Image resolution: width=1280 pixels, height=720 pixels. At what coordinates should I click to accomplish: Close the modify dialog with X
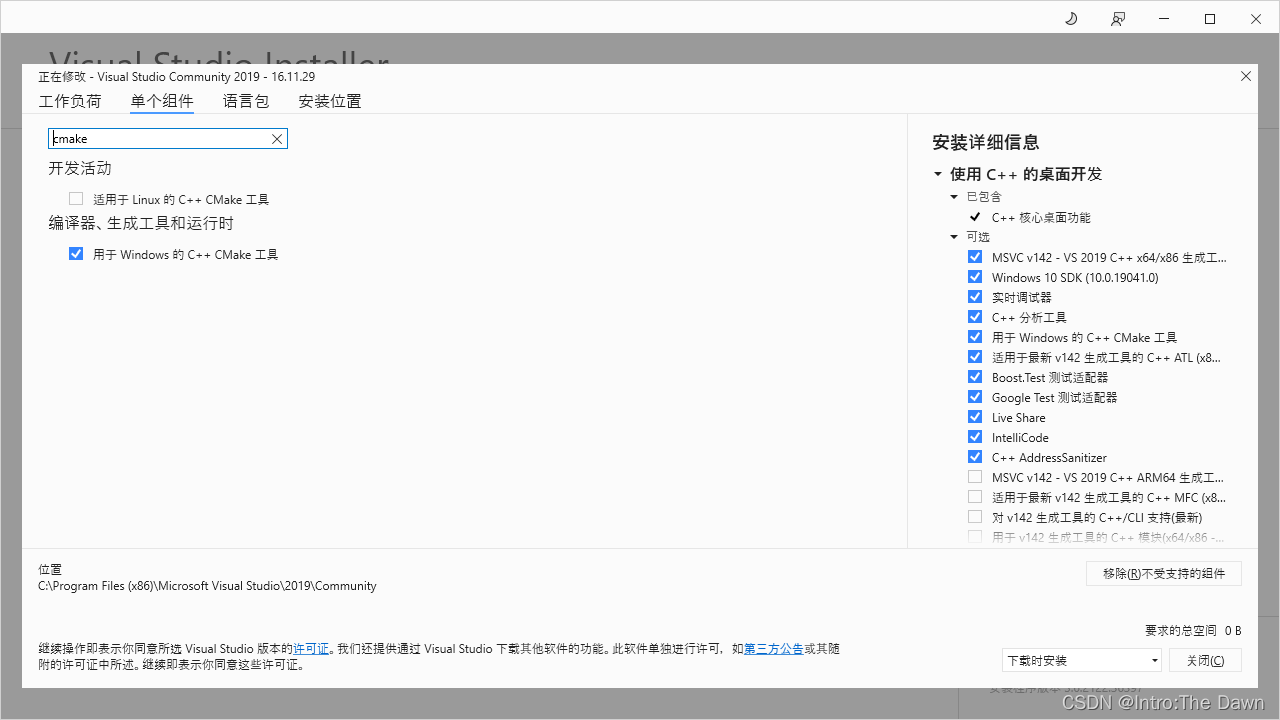pyautogui.click(x=1246, y=76)
